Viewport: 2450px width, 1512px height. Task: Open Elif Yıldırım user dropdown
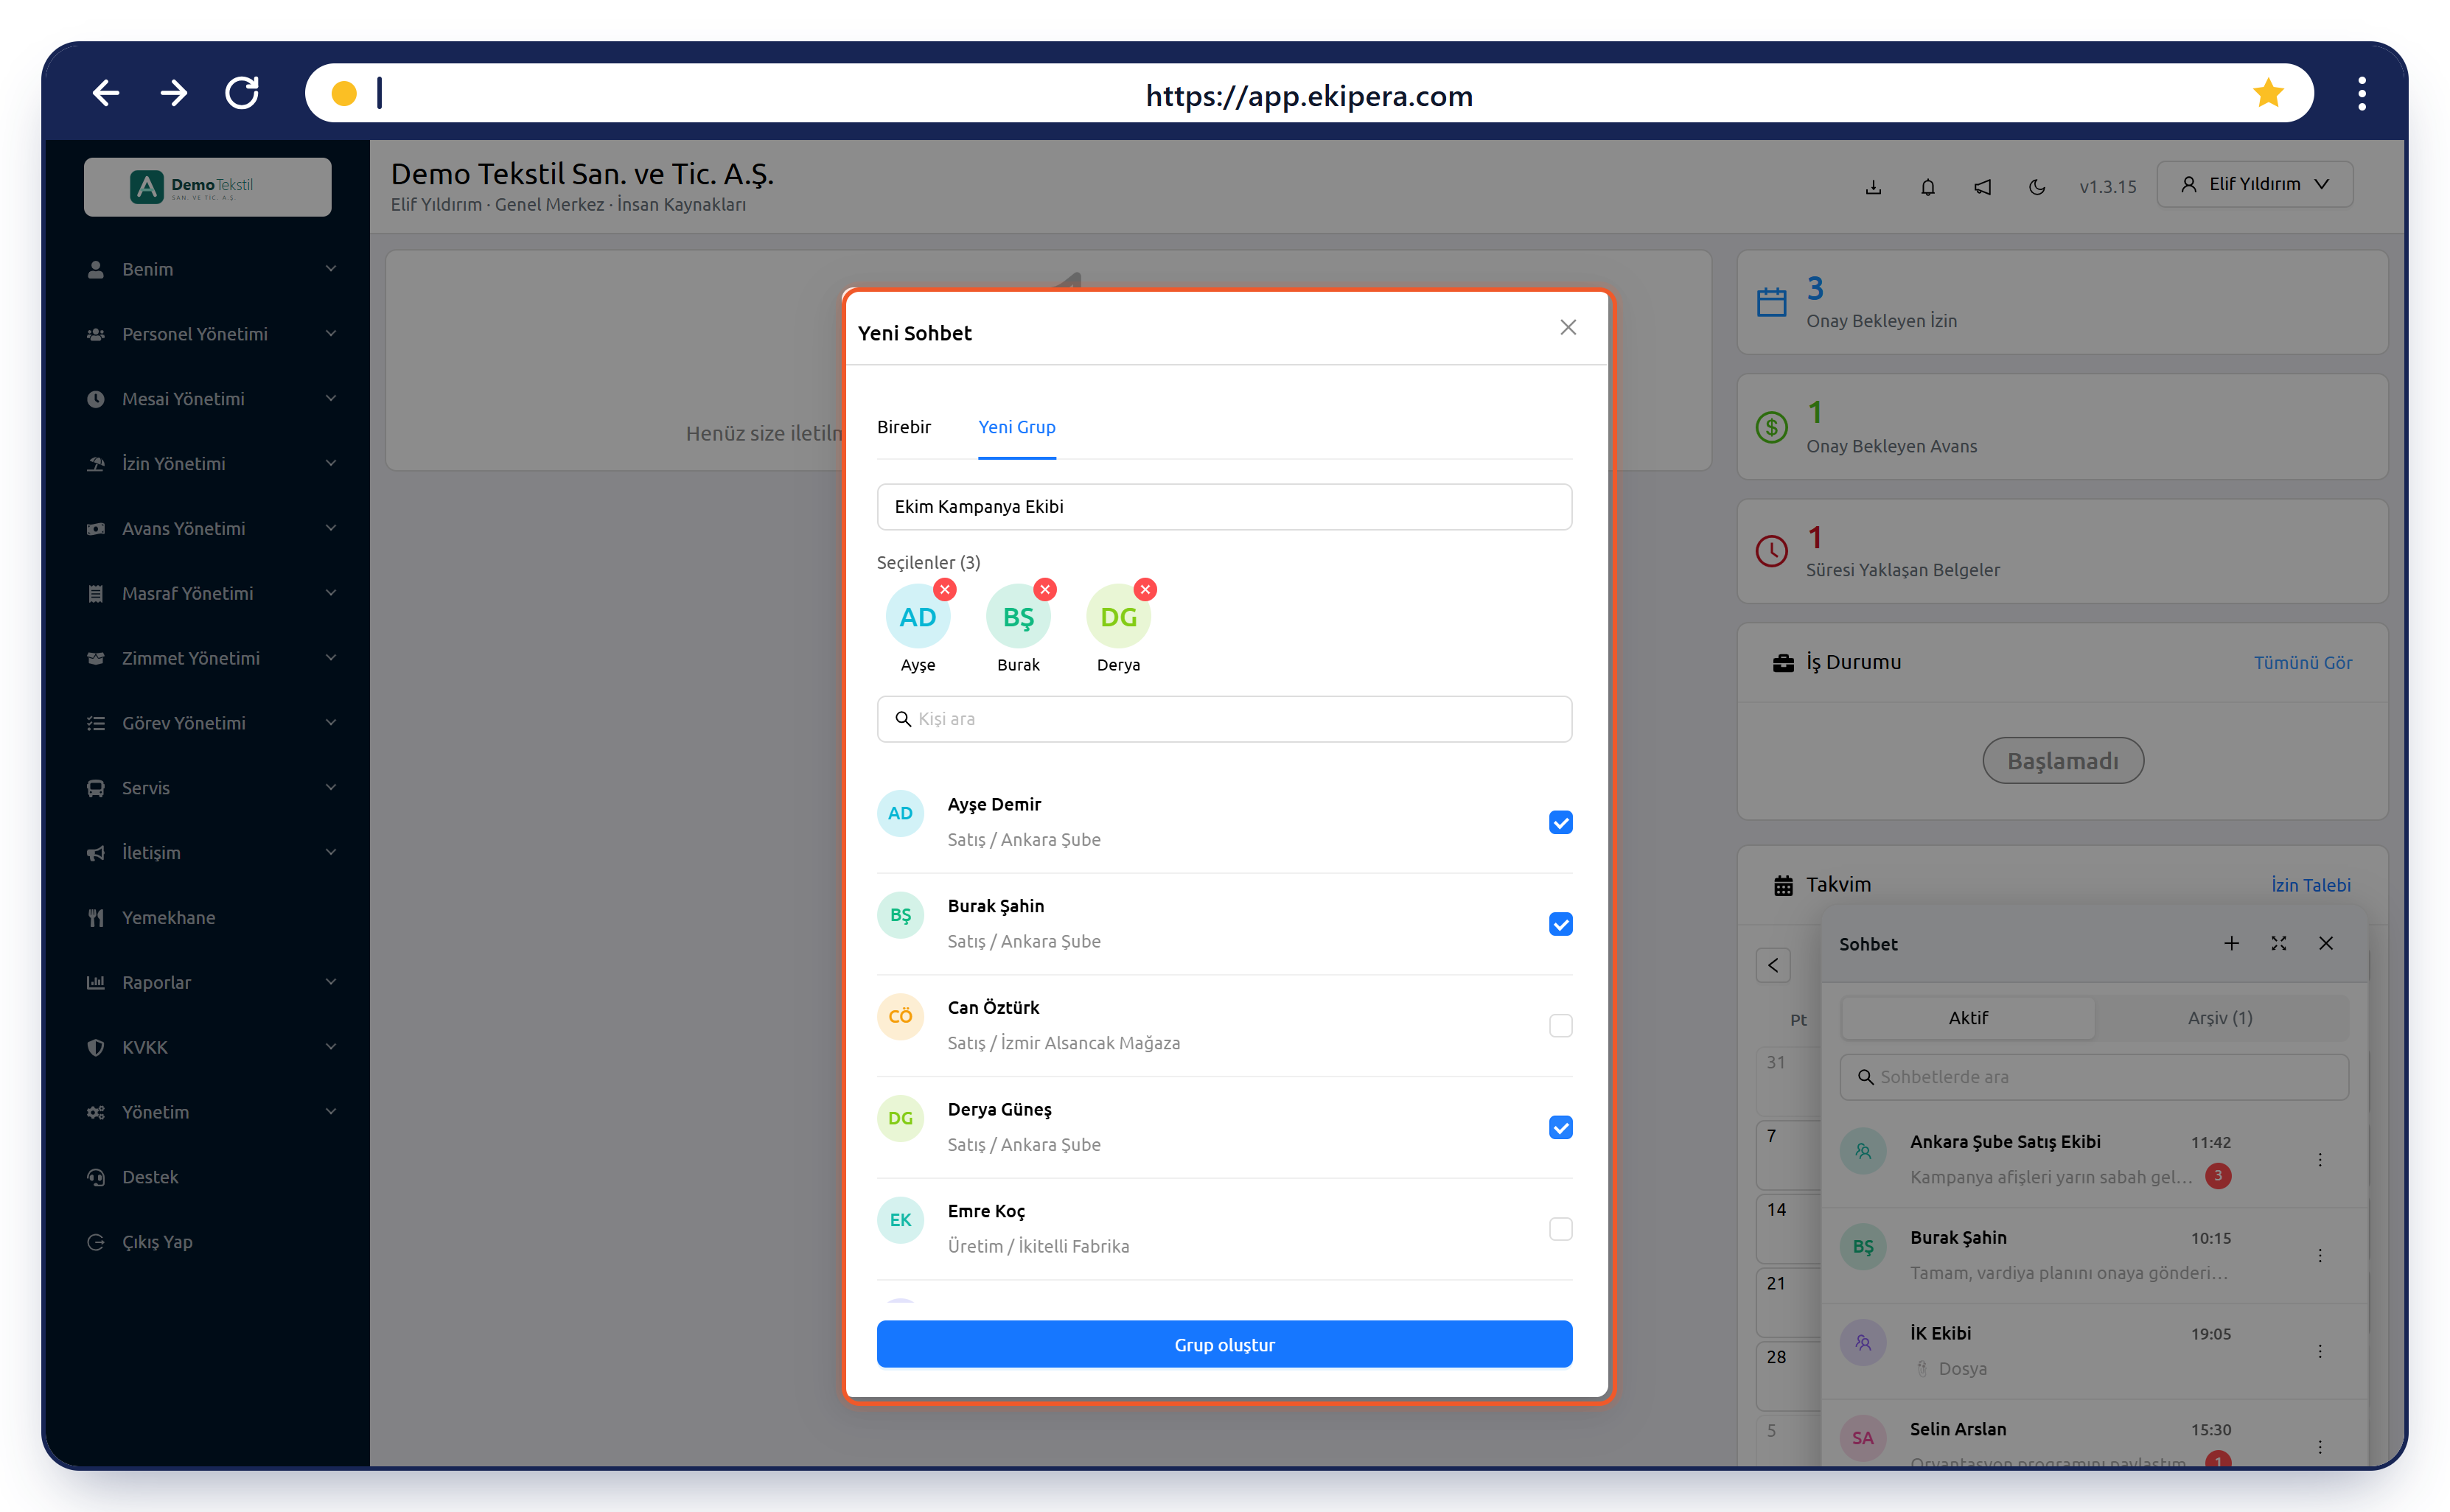point(2254,184)
